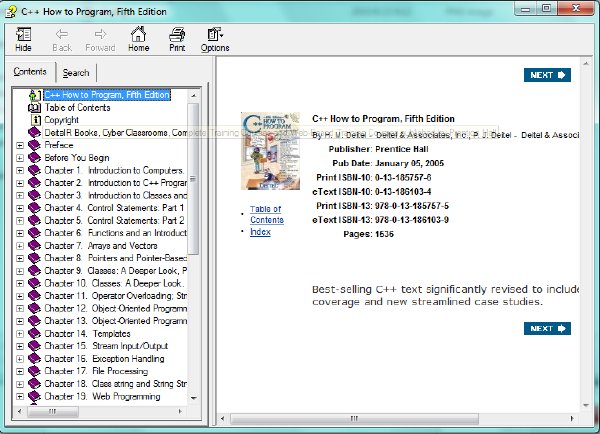This screenshot has width=600, height=434.
Task: Click the C++ book cover thumbnail
Action: [270, 151]
